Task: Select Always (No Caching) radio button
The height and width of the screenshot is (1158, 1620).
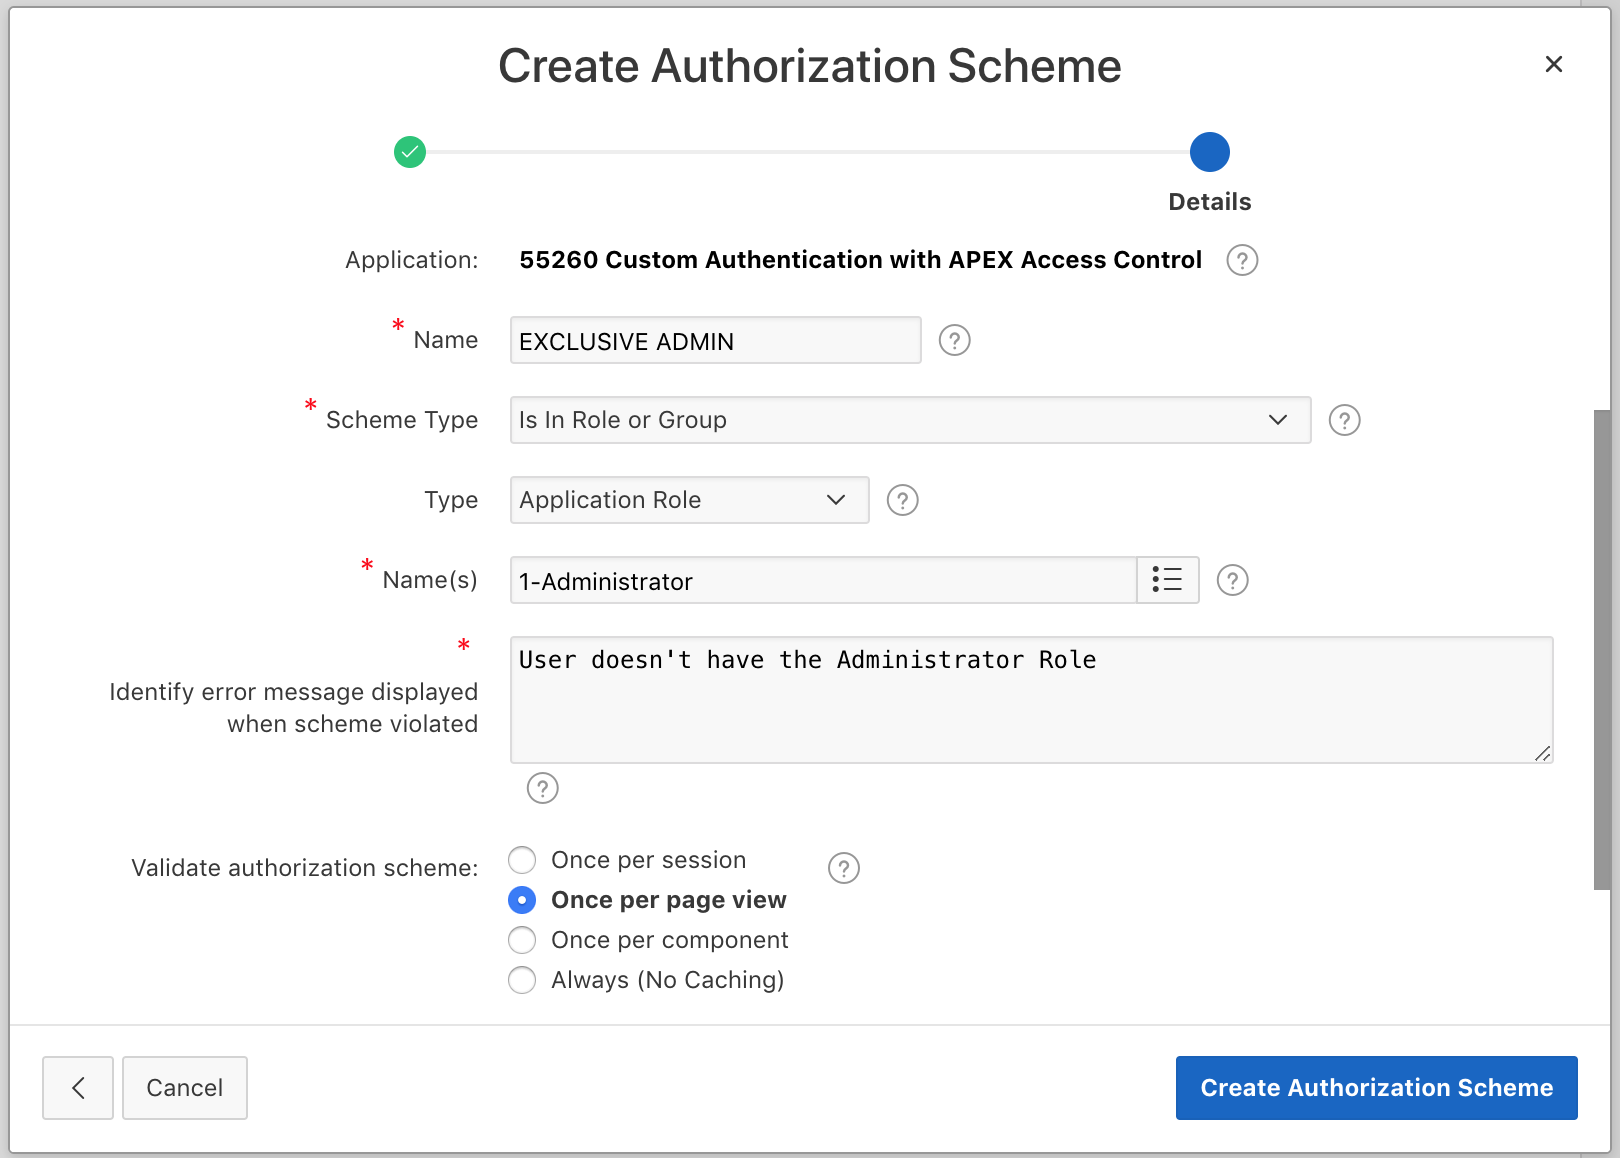Action: [522, 980]
